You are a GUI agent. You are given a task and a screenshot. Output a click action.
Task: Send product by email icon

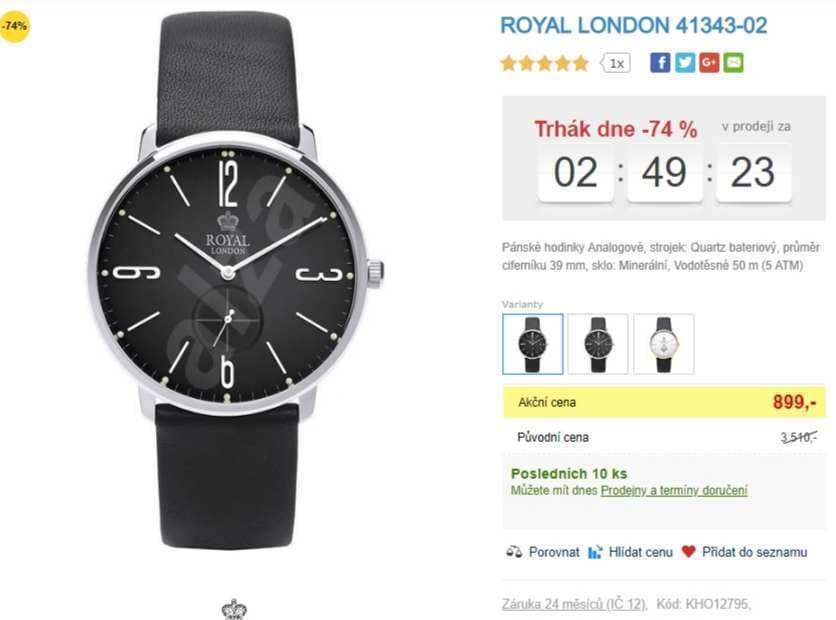pyautogui.click(x=734, y=63)
